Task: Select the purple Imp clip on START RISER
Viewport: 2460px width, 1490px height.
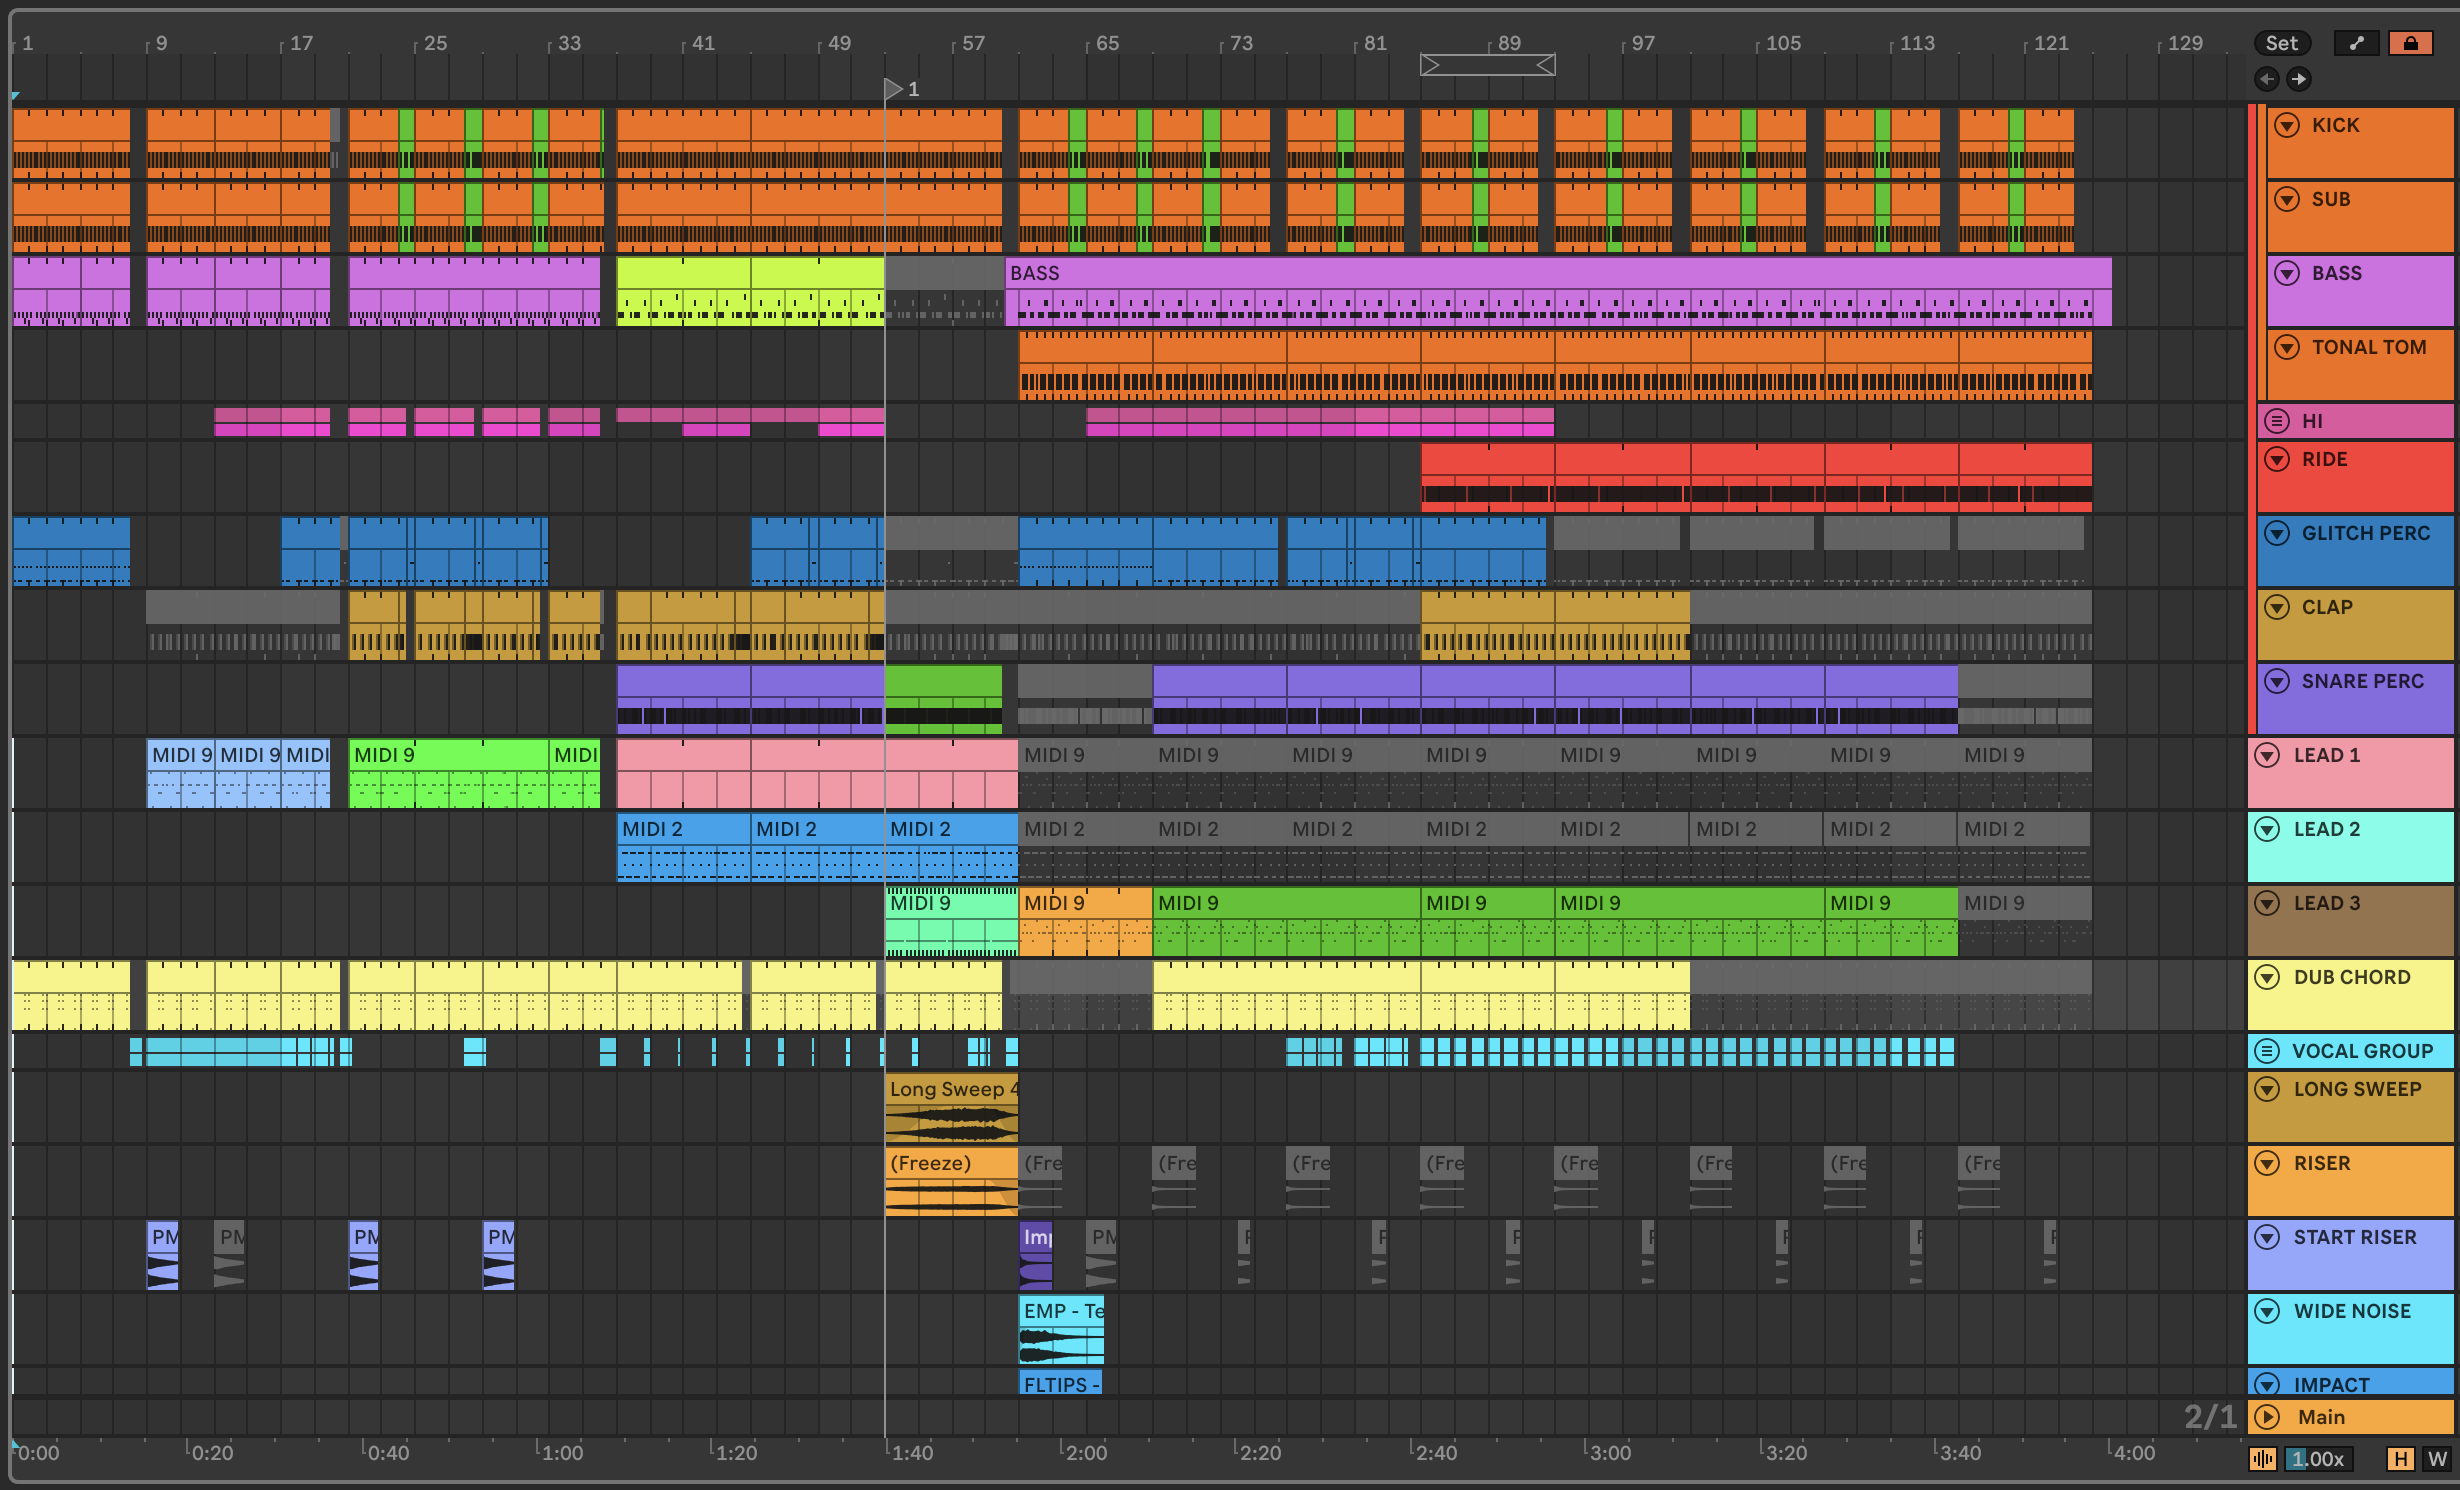Action: [1035, 1255]
